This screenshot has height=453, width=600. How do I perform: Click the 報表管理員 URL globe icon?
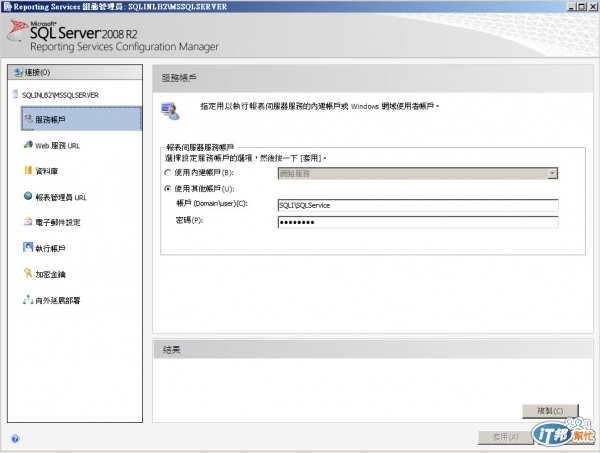point(28,196)
